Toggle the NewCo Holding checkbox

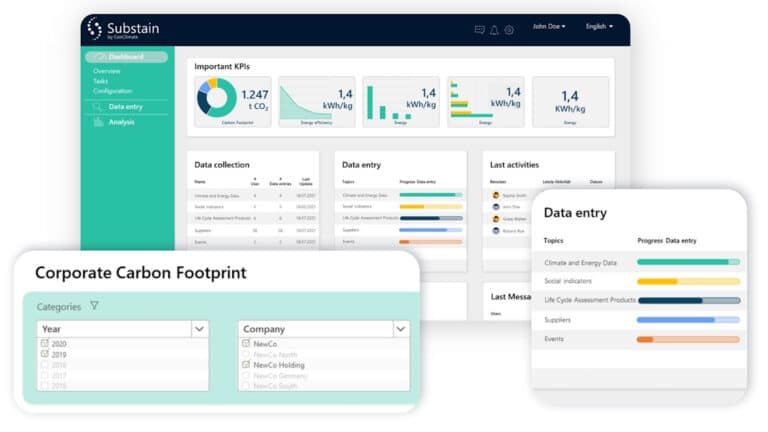tap(246, 365)
